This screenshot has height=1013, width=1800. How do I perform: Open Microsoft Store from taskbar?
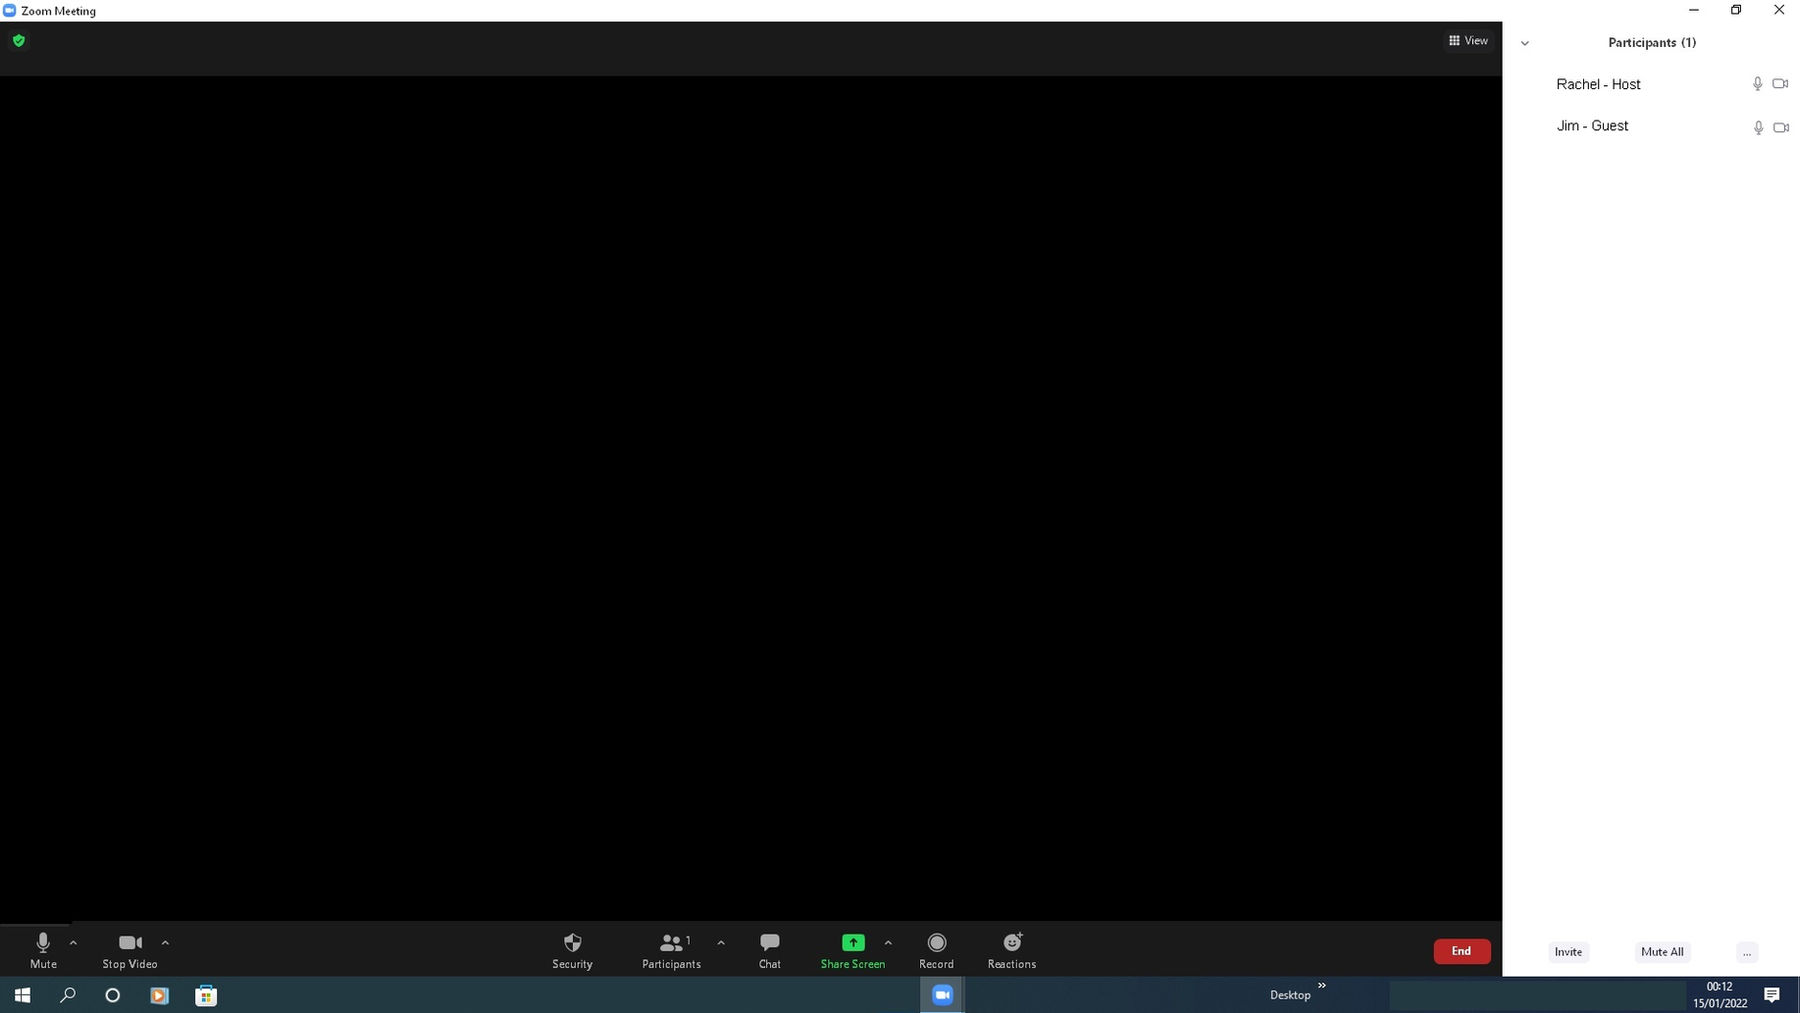pos(206,995)
